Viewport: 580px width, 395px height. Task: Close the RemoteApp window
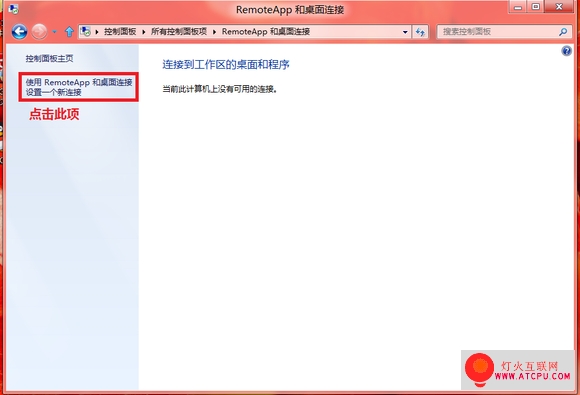pos(559,7)
